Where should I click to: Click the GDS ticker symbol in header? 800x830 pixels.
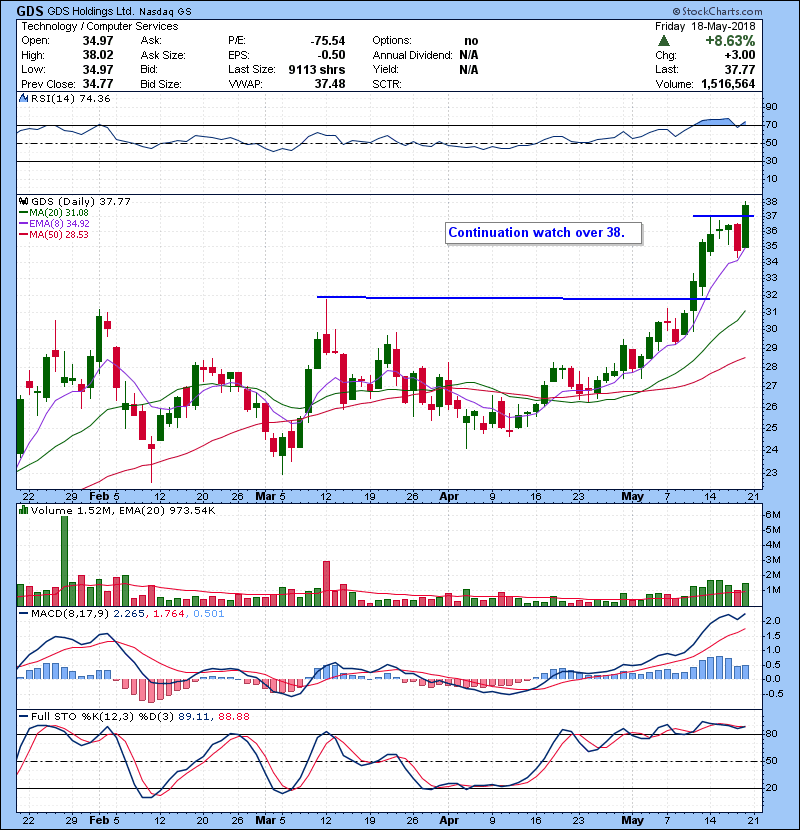[x=30, y=11]
